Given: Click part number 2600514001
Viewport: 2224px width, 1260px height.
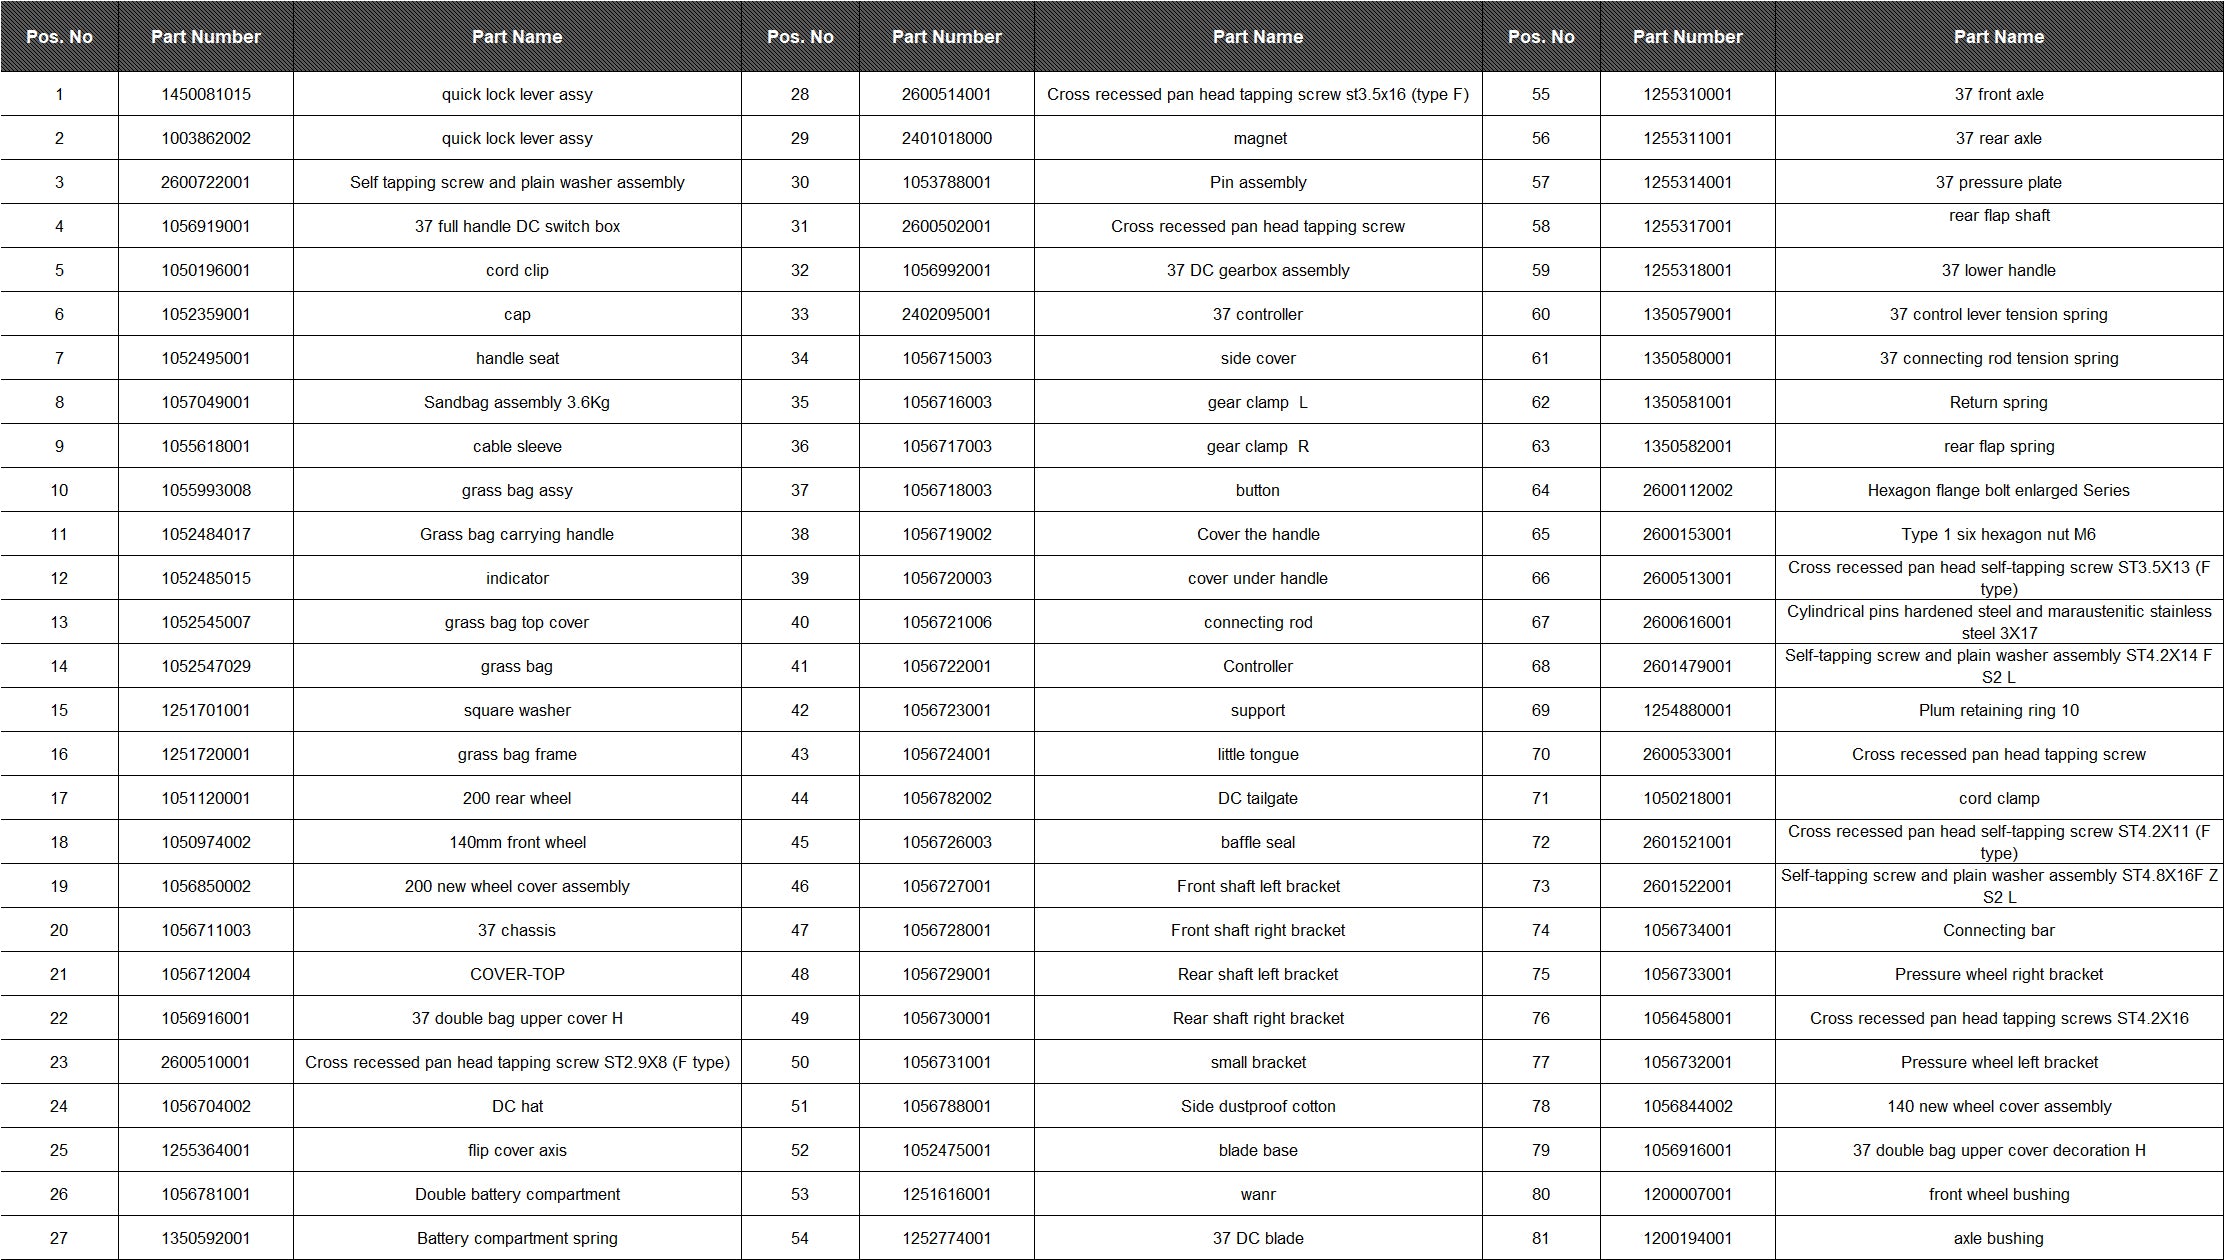Looking at the screenshot, I should pos(946,94).
